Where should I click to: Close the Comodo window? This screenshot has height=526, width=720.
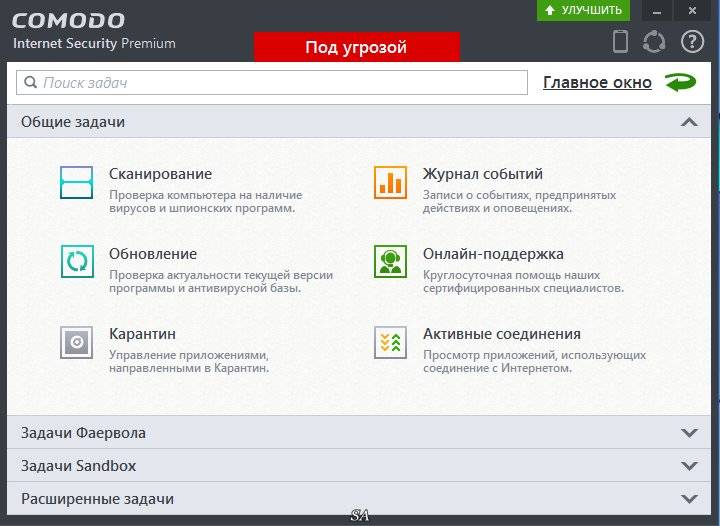692,11
